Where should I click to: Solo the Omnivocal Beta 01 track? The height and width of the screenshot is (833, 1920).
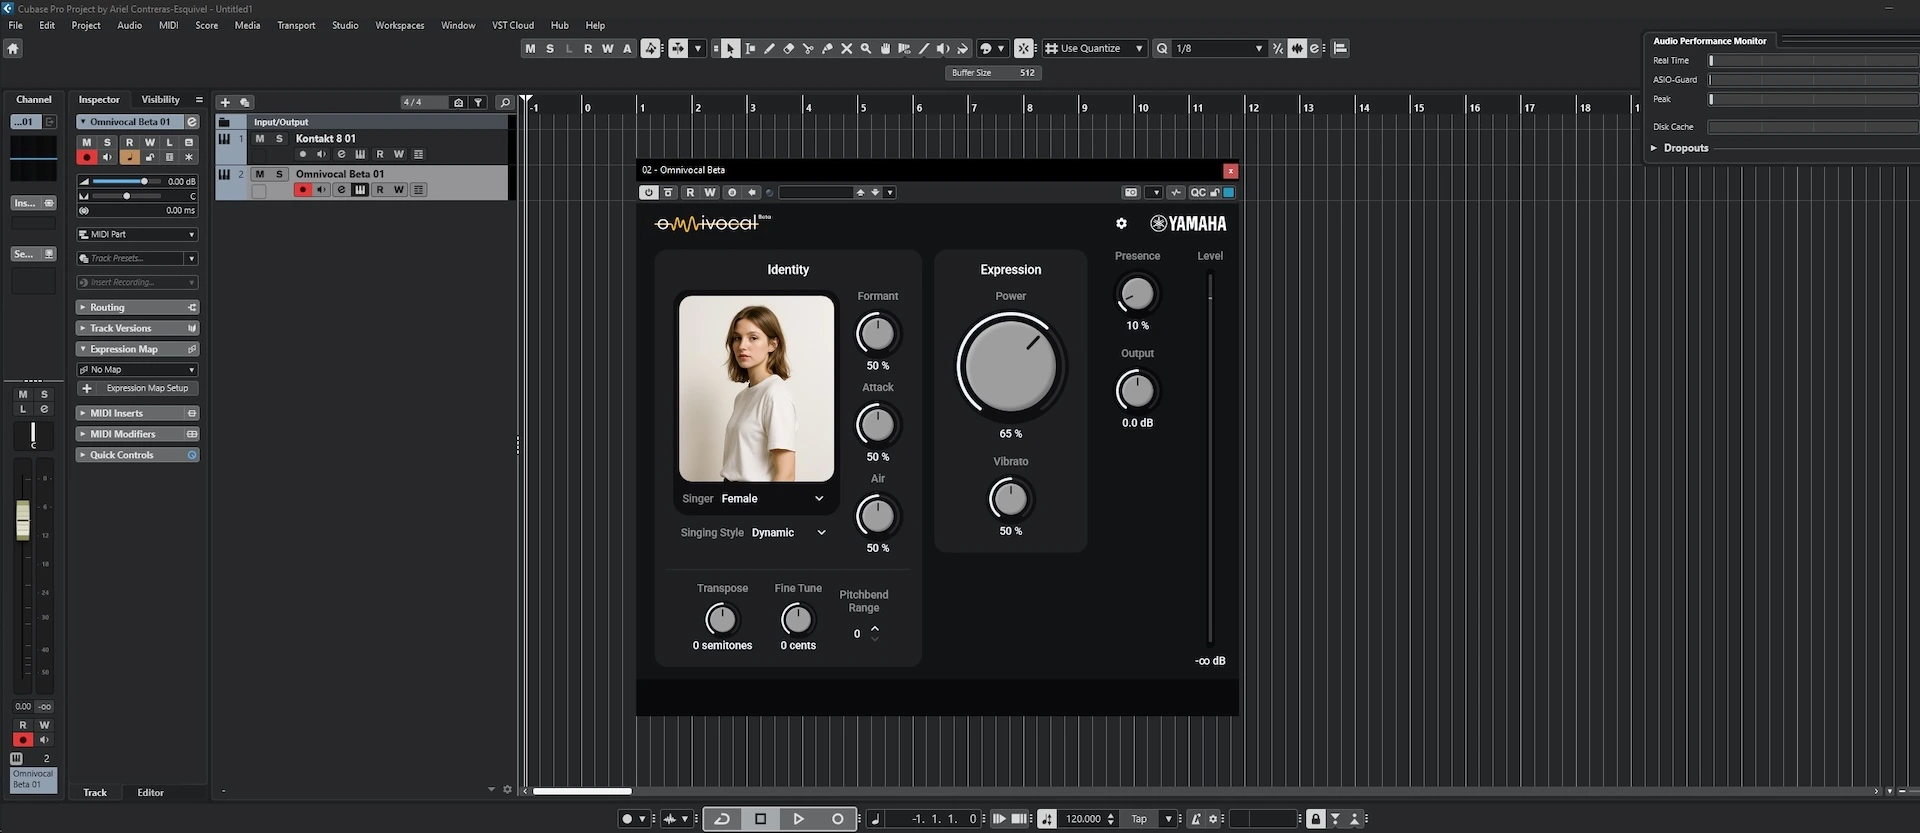[279, 174]
